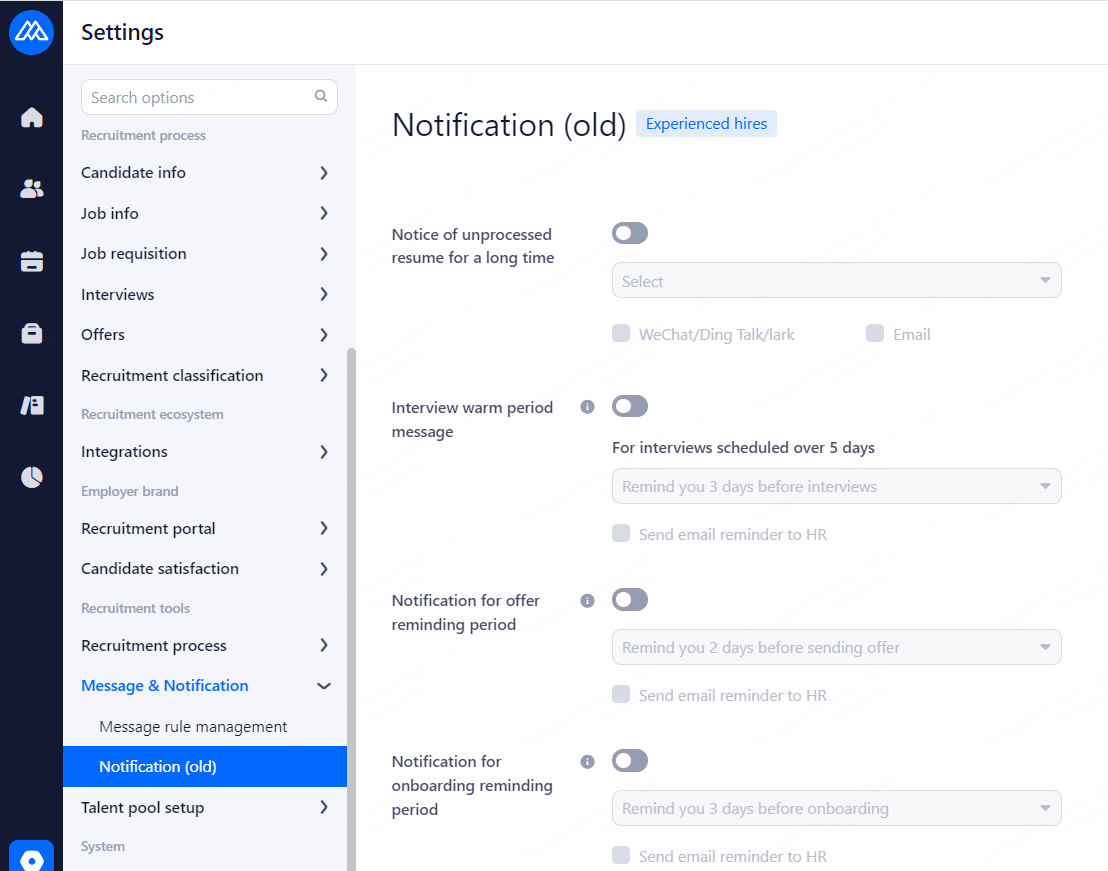1108x871 pixels.
Task: Enable unprocessed resume notice toggle
Action: point(630,234)
